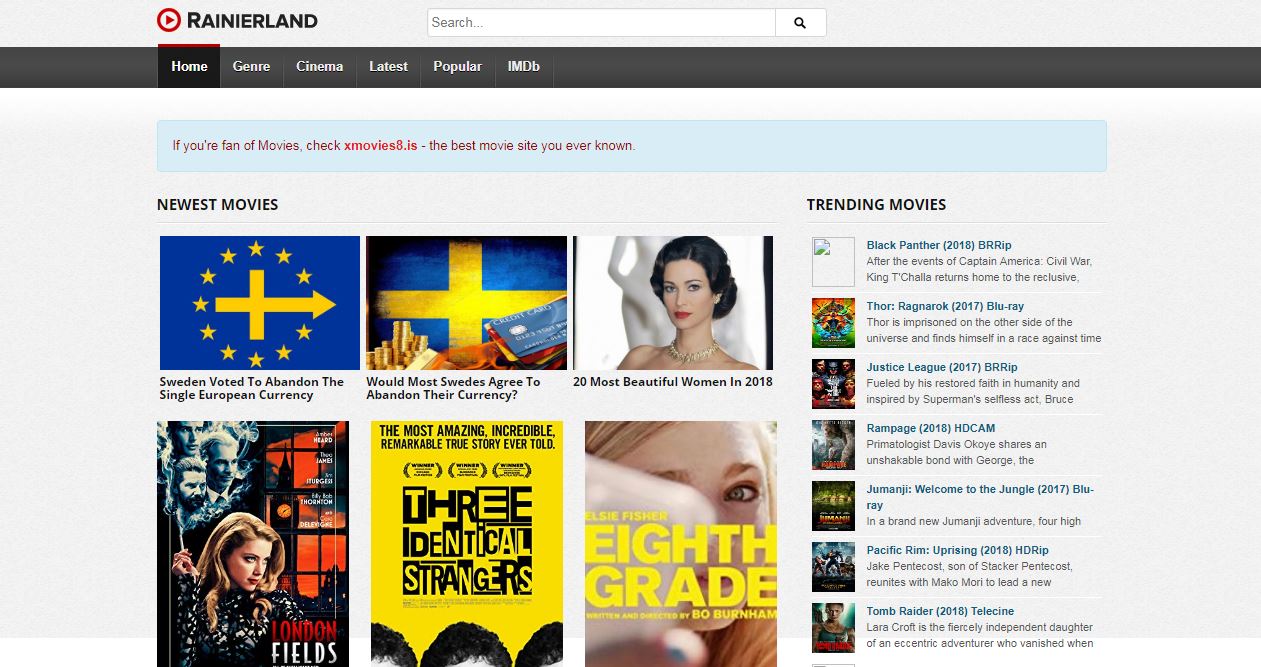
Task: Open the EU flag arrow thumbnail
Action: [x=260, y=303]
